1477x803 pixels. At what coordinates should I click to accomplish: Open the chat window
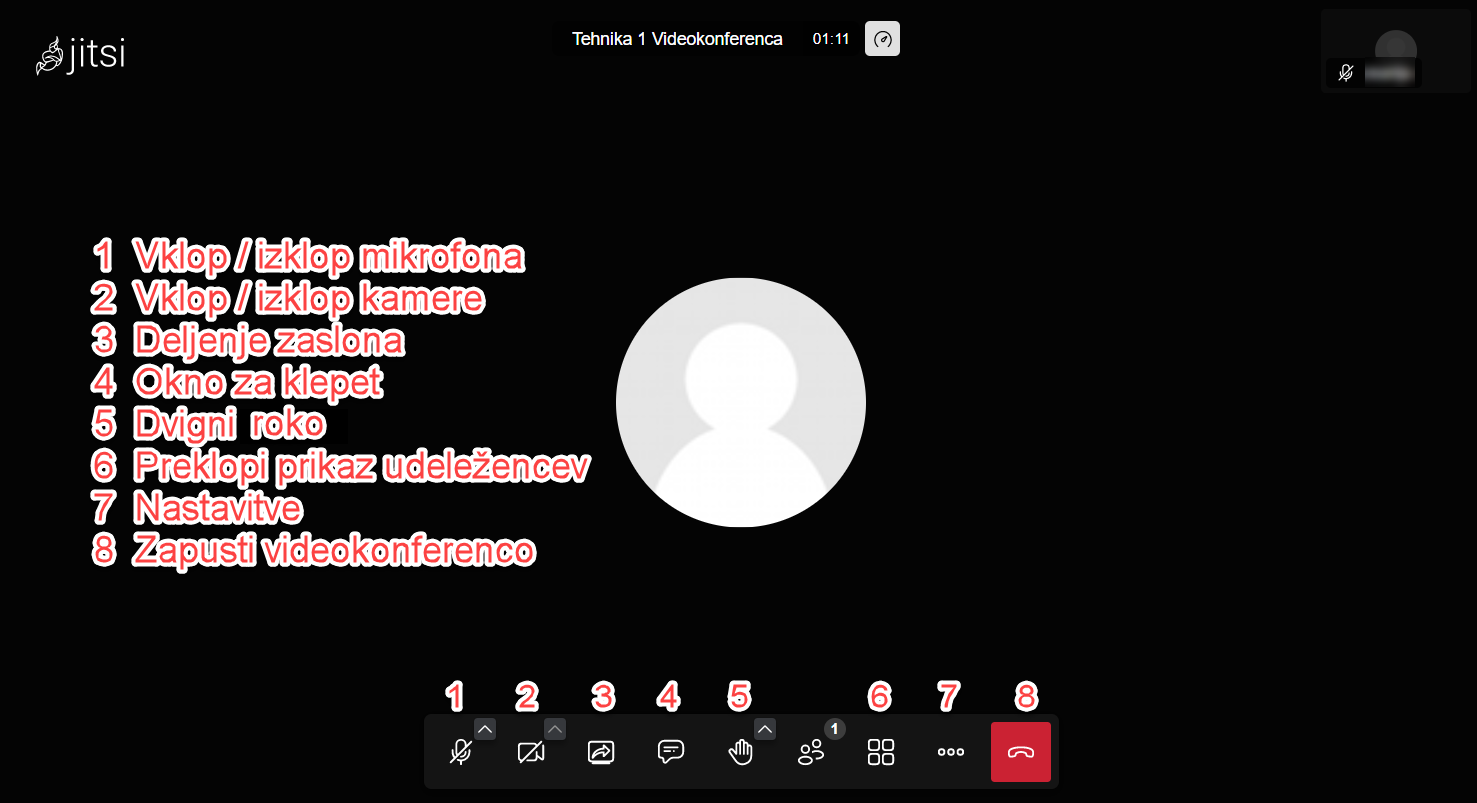[x=670, y=752]
